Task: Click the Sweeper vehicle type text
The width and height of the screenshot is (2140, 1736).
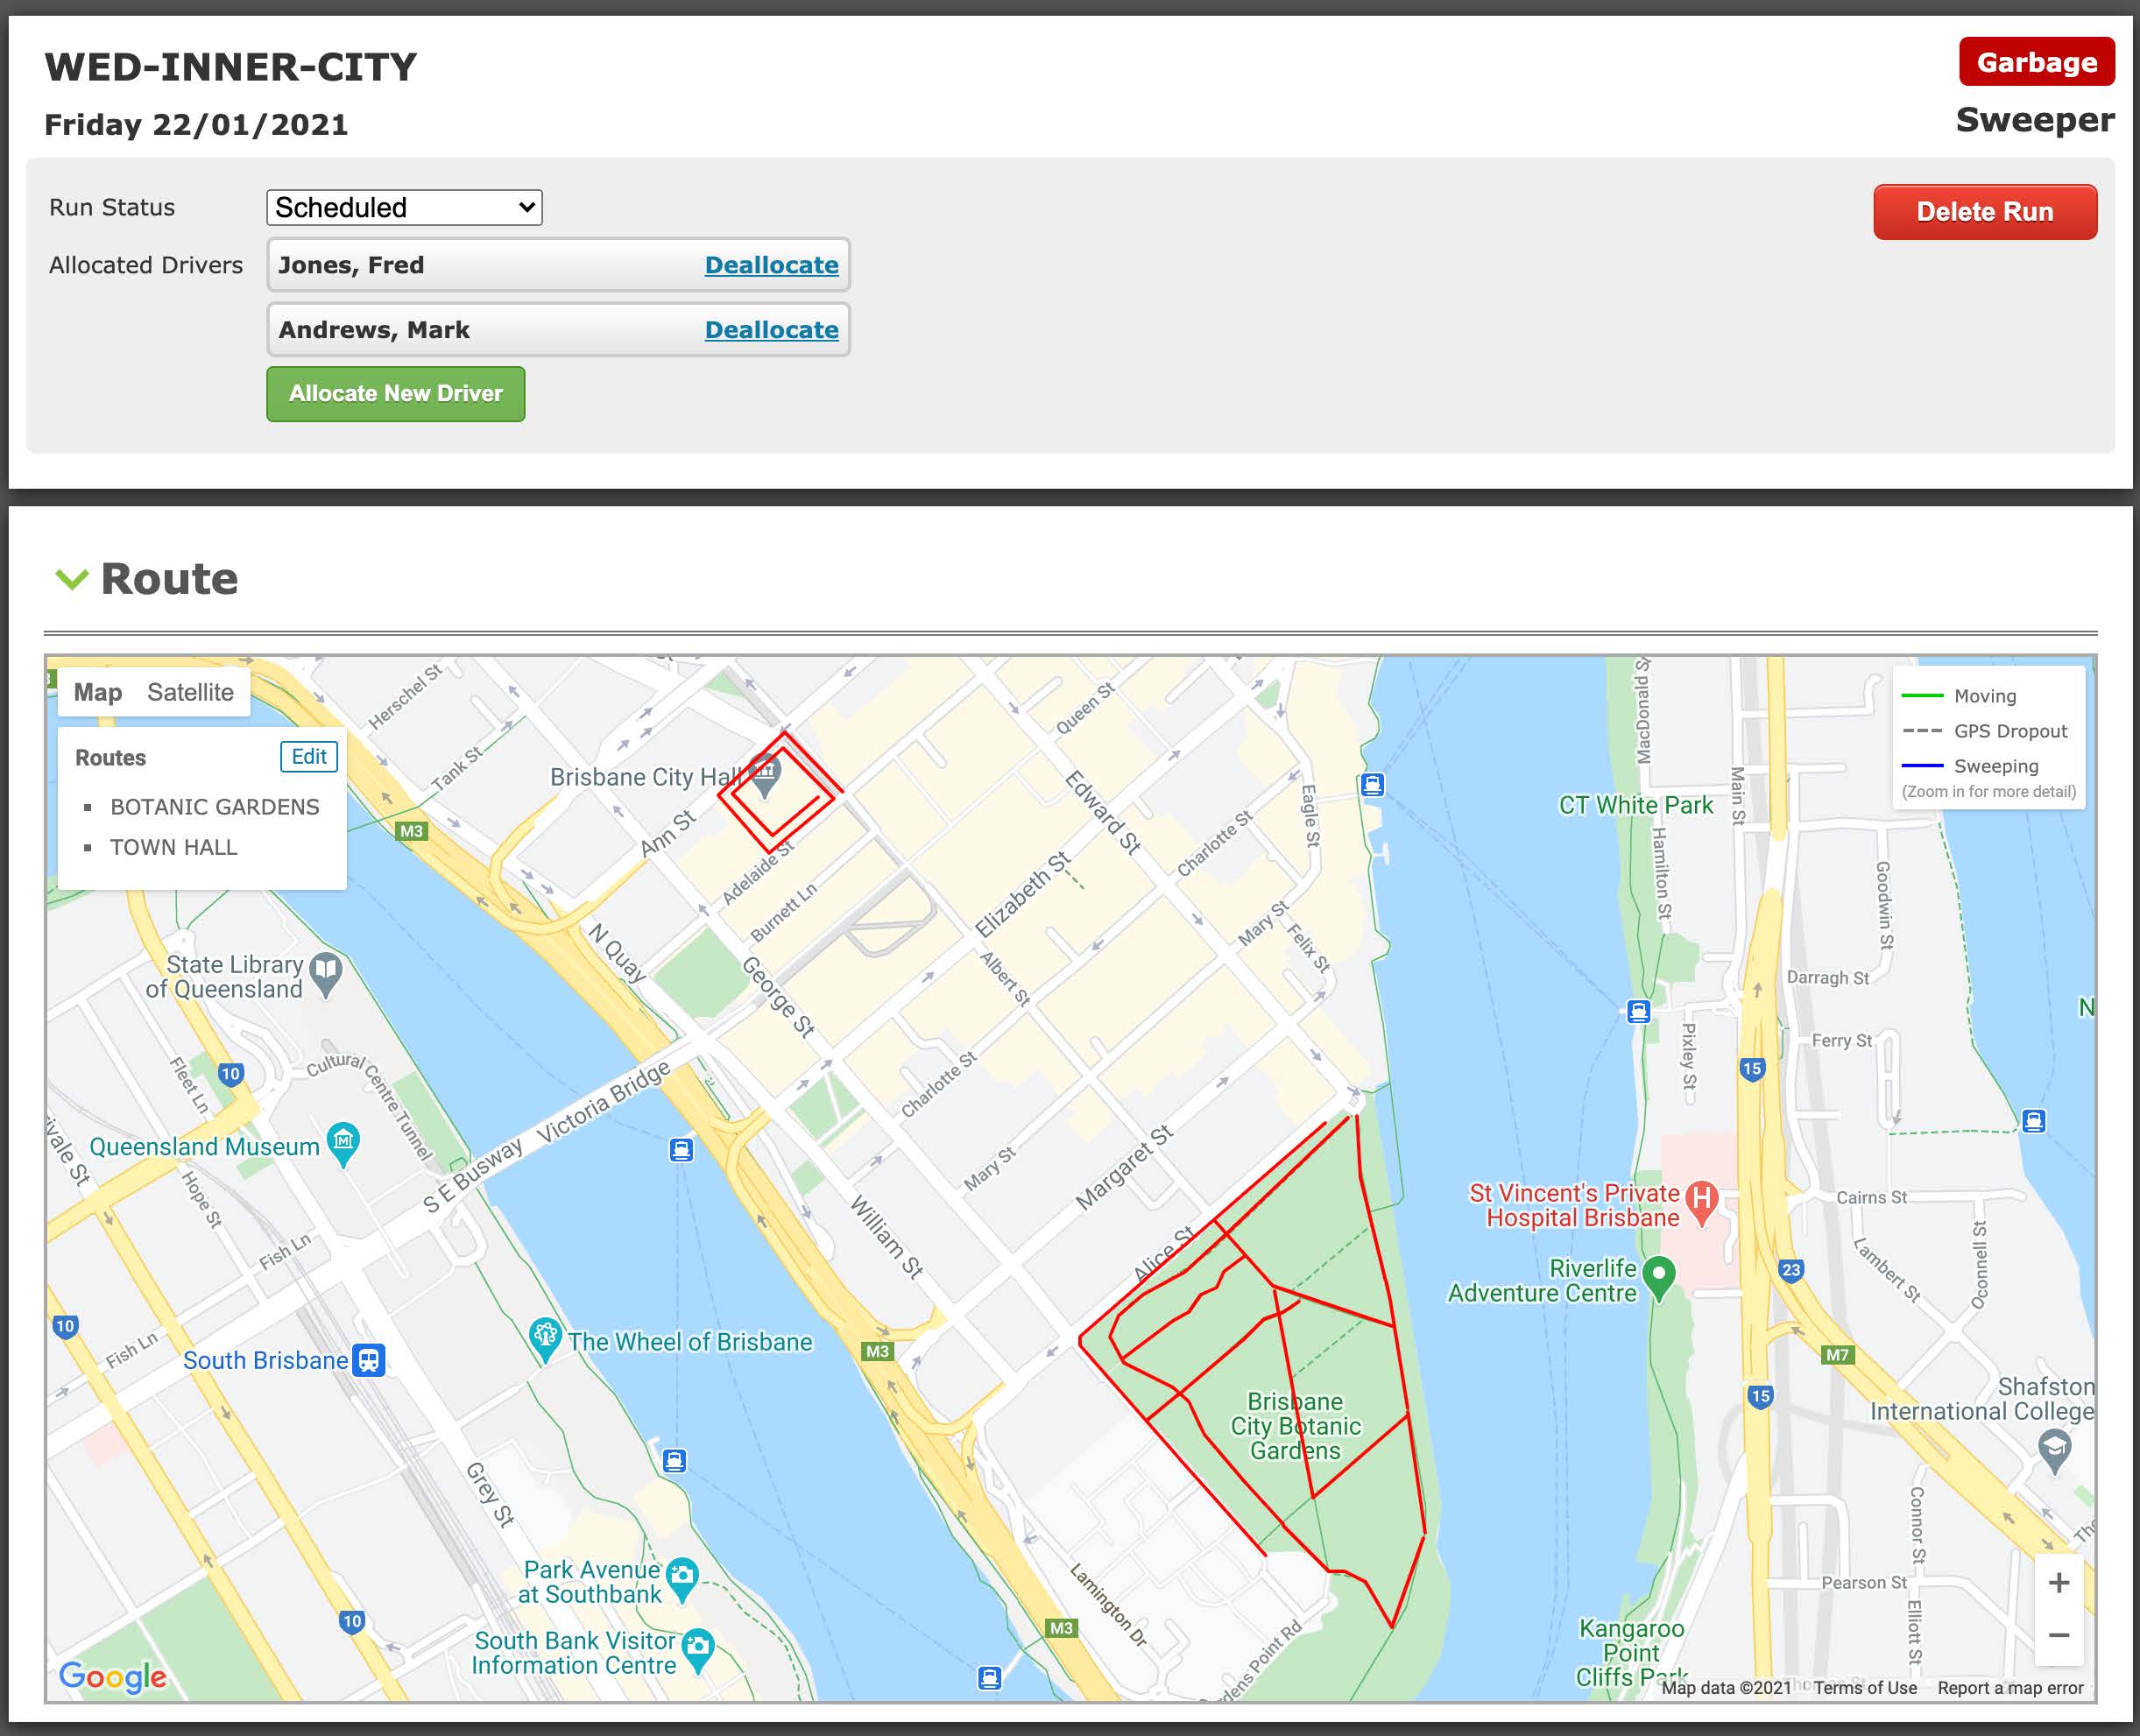Action: [2035, 120]
